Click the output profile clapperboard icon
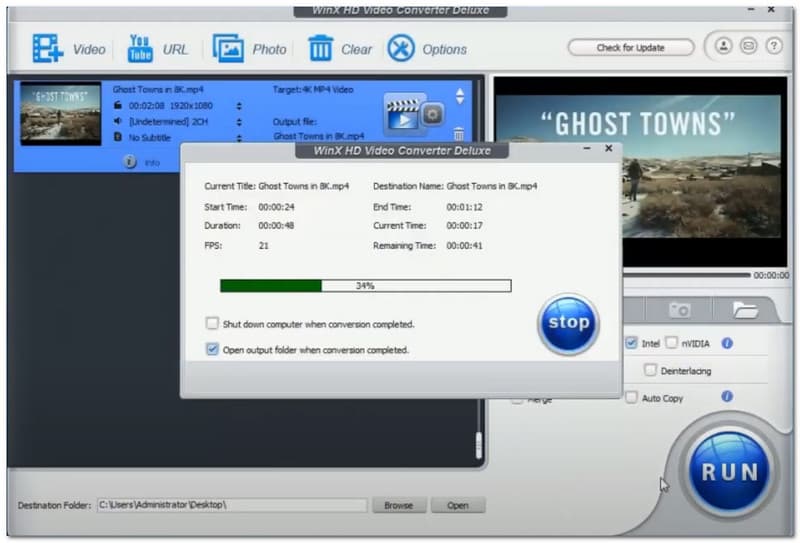This screenshot has height=543, width=800. [x=403, y=115]
